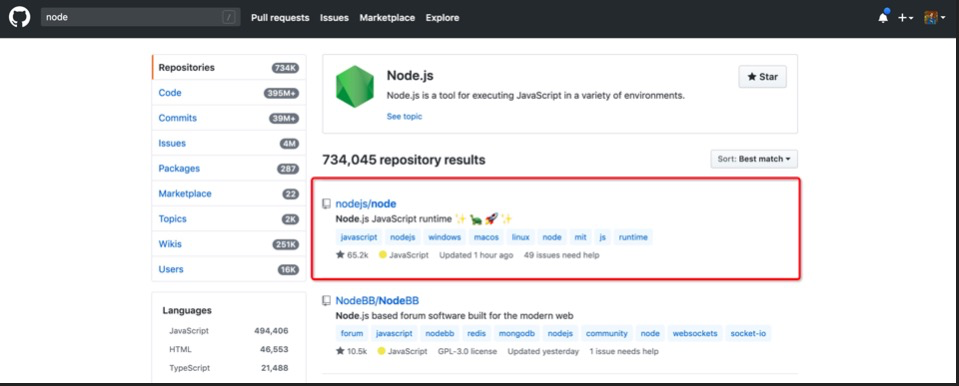Screen dimensions: 959x386
Task: Click the js topic tag
Action: (603, 237)
